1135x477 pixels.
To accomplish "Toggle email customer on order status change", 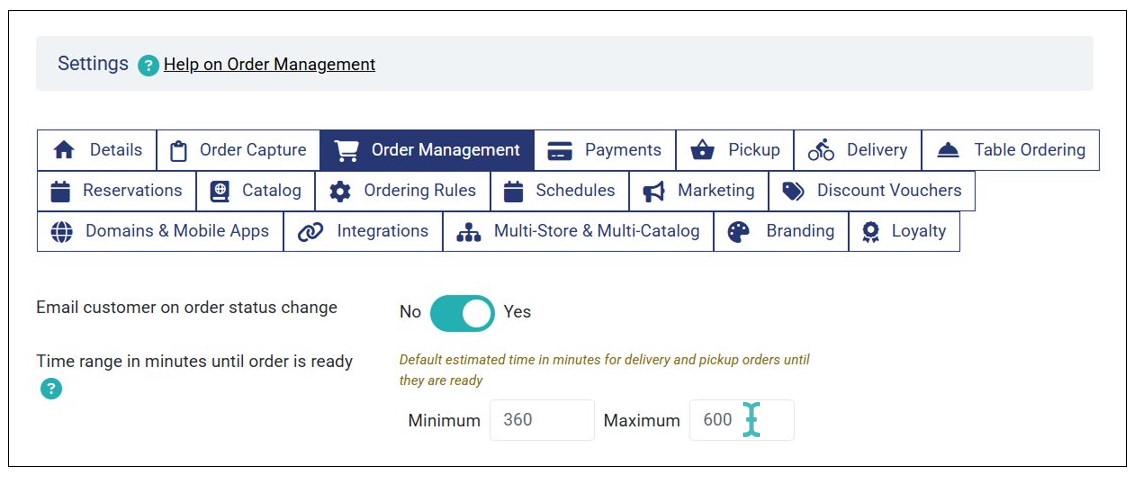I will 462,313.
